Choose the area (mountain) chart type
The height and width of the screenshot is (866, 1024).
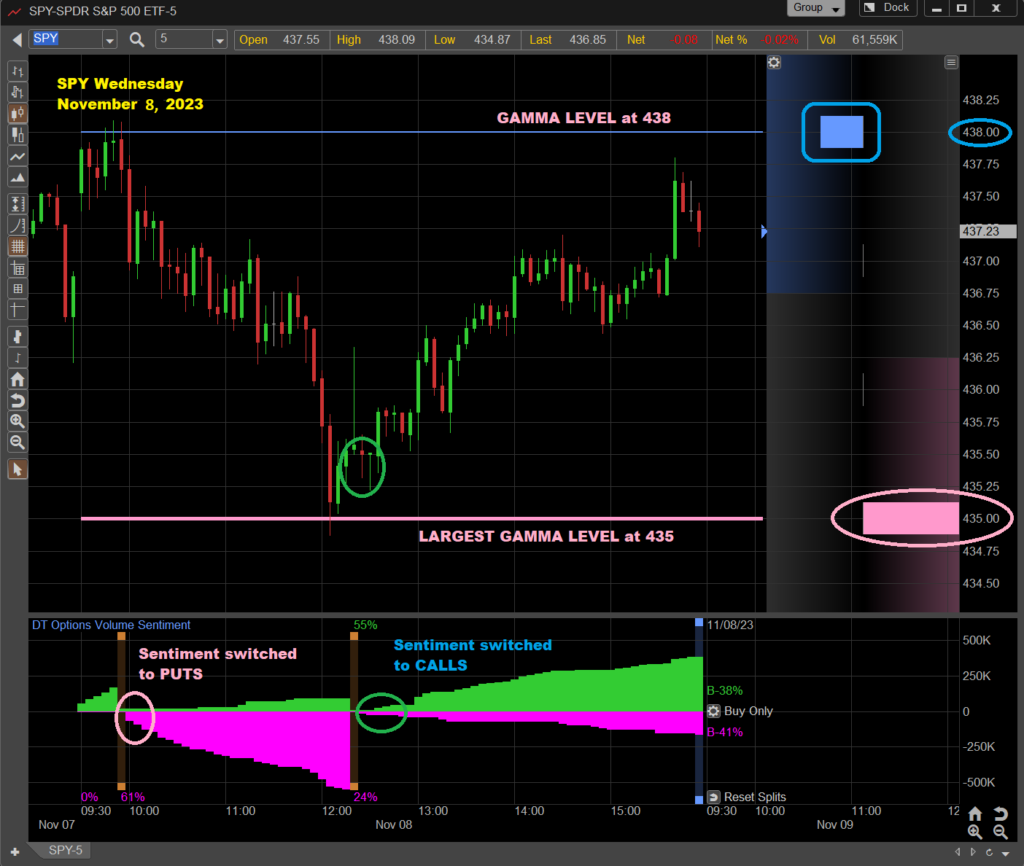pos(17,178)
